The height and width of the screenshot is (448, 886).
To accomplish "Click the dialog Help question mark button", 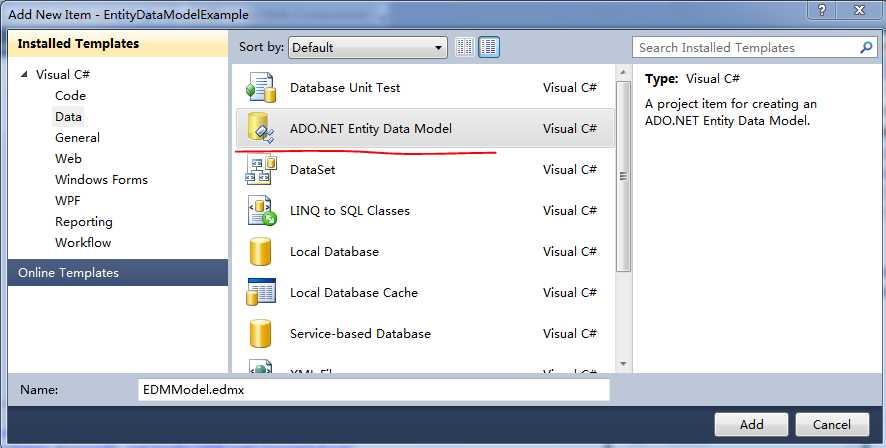I will (823, 10).
